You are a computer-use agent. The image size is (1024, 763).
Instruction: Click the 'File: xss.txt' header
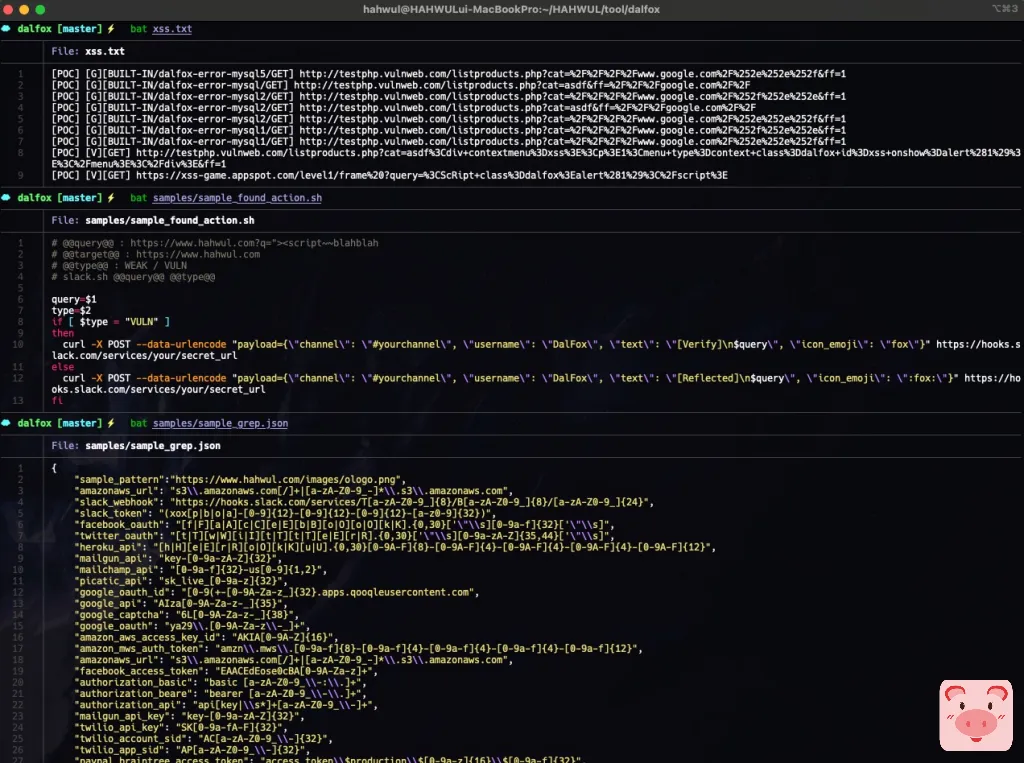coord(88,51)
